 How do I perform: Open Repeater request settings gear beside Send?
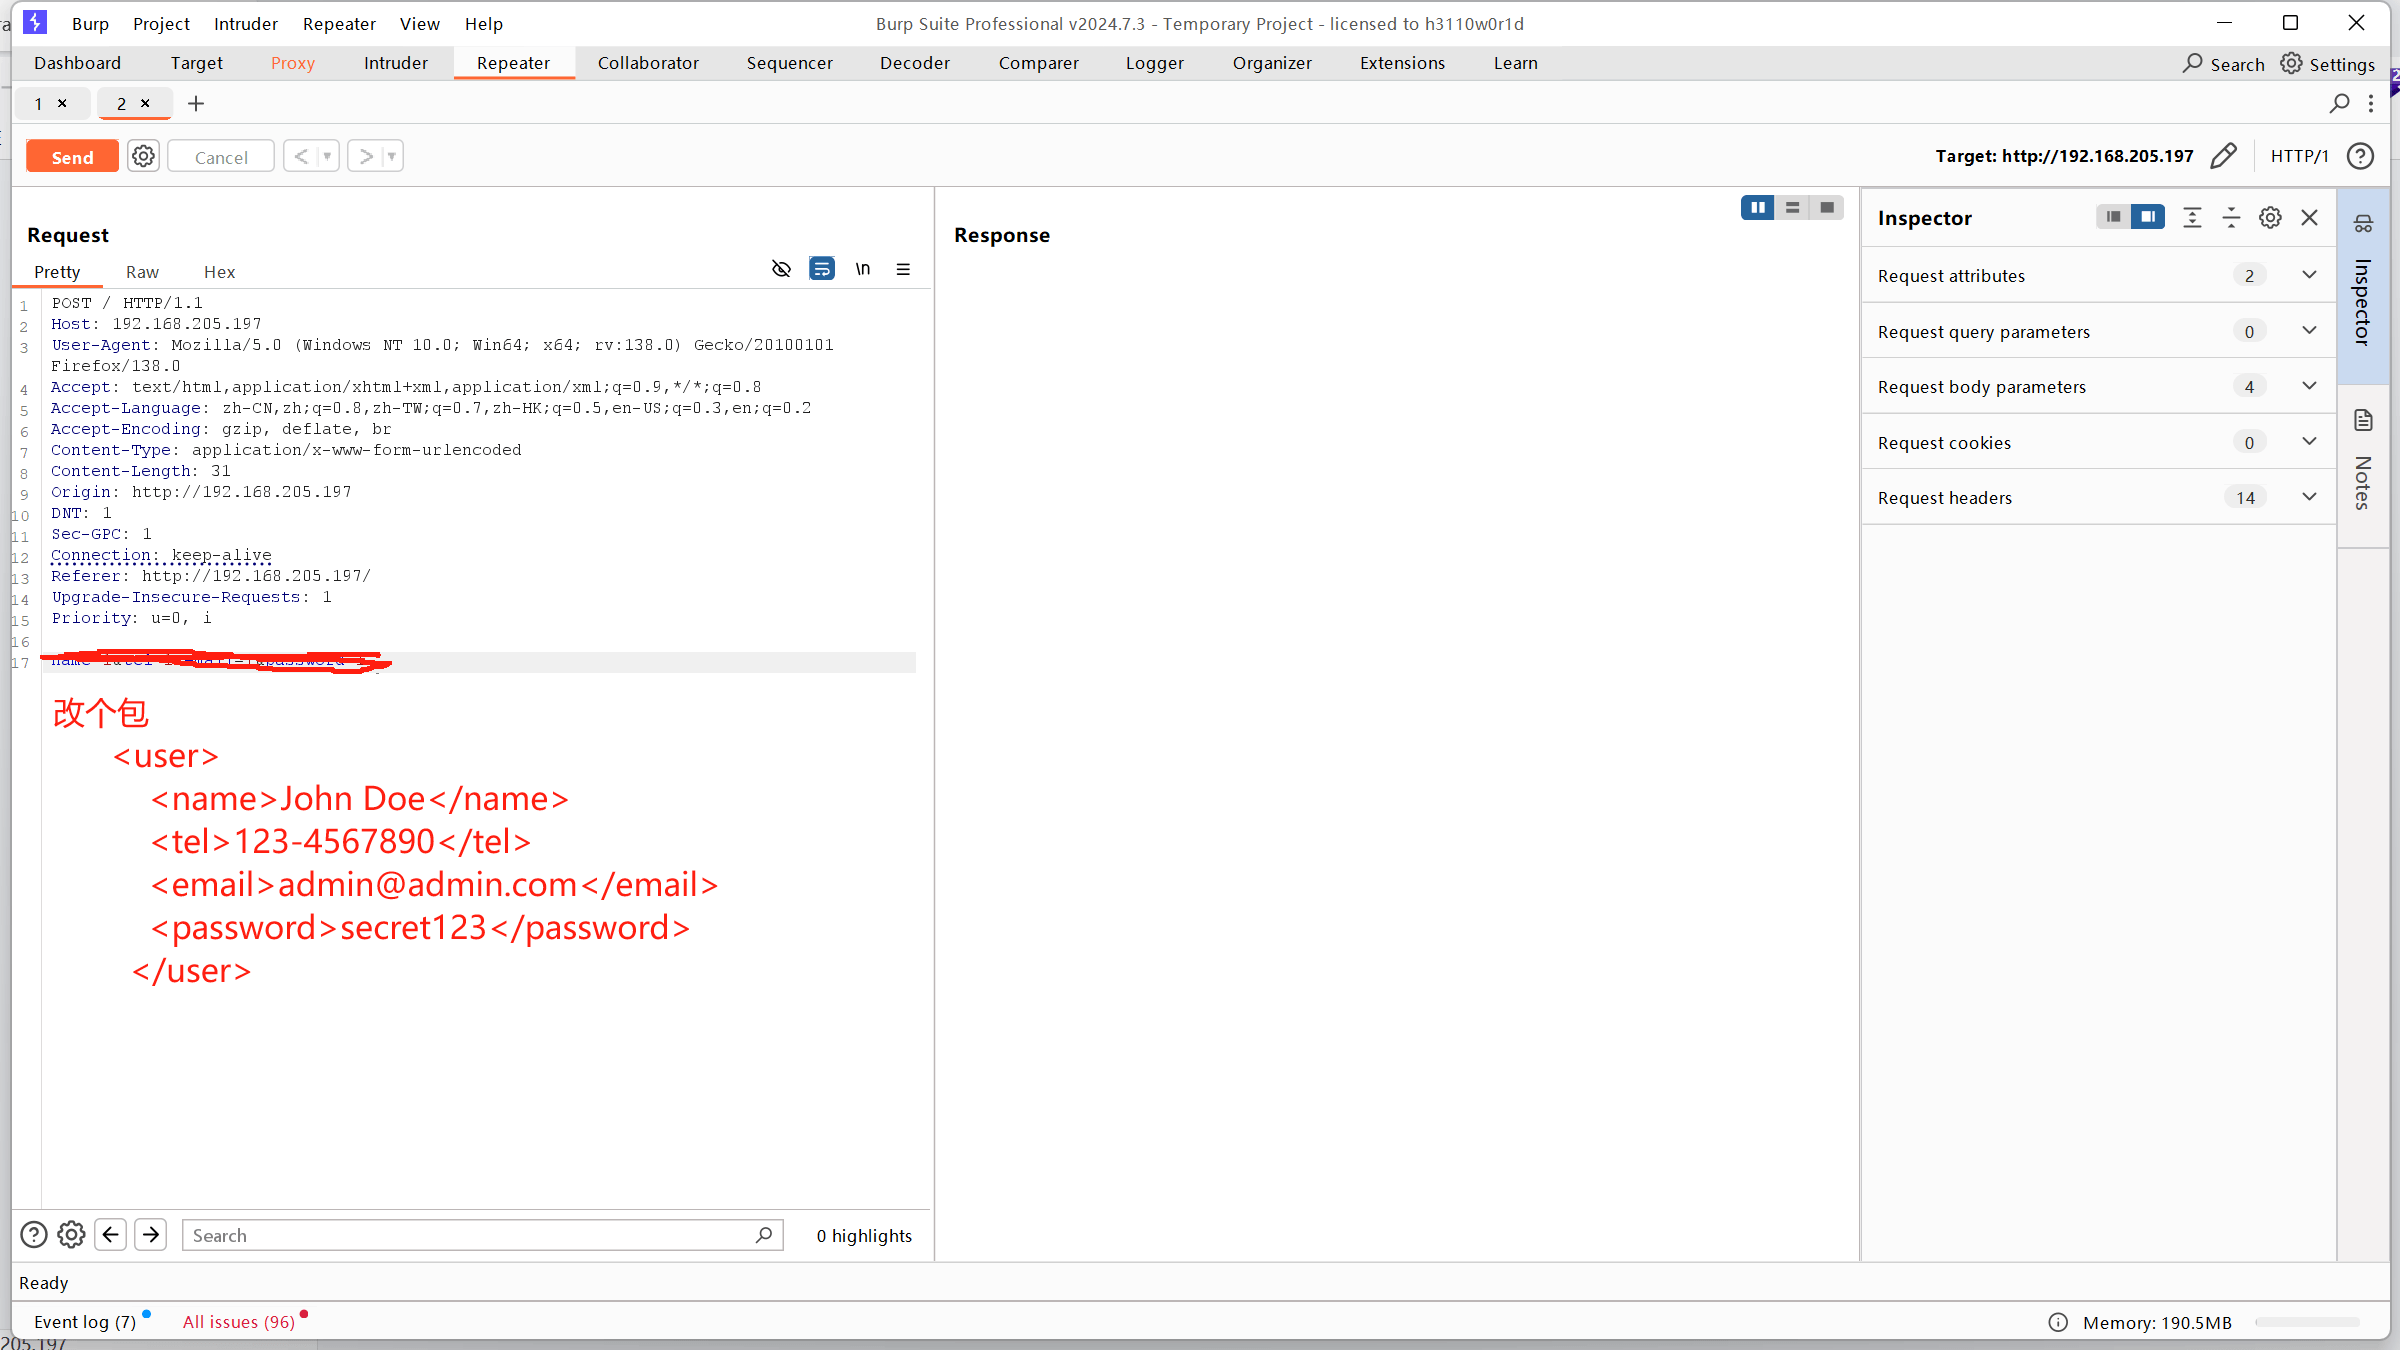143,155
